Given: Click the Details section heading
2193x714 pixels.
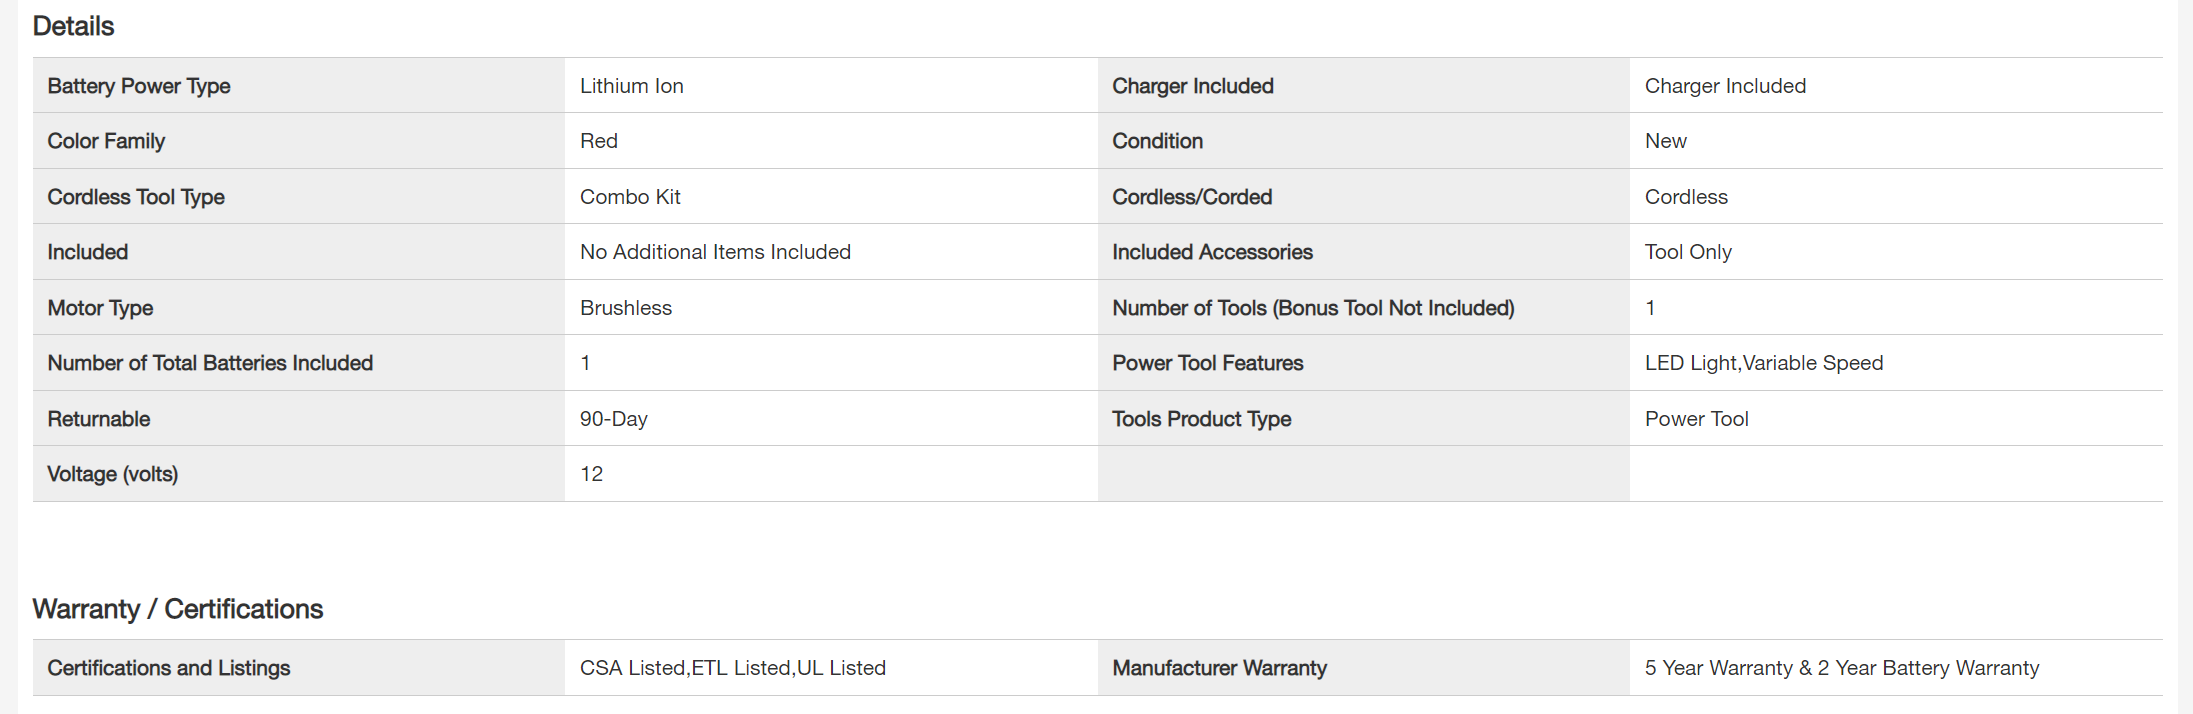Looking at the screenshot, I should tap(73, 26).
